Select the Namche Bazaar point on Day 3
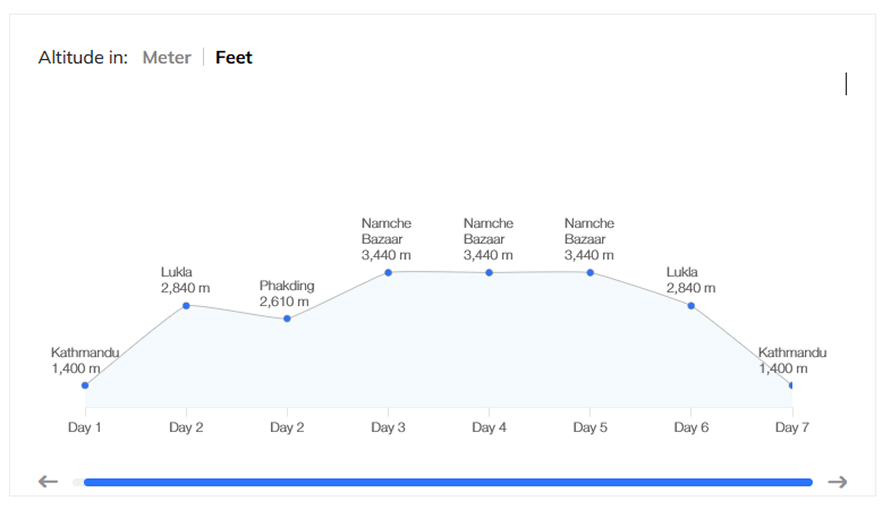Viewport: 887px width, 526px height. tap(388, 272)
